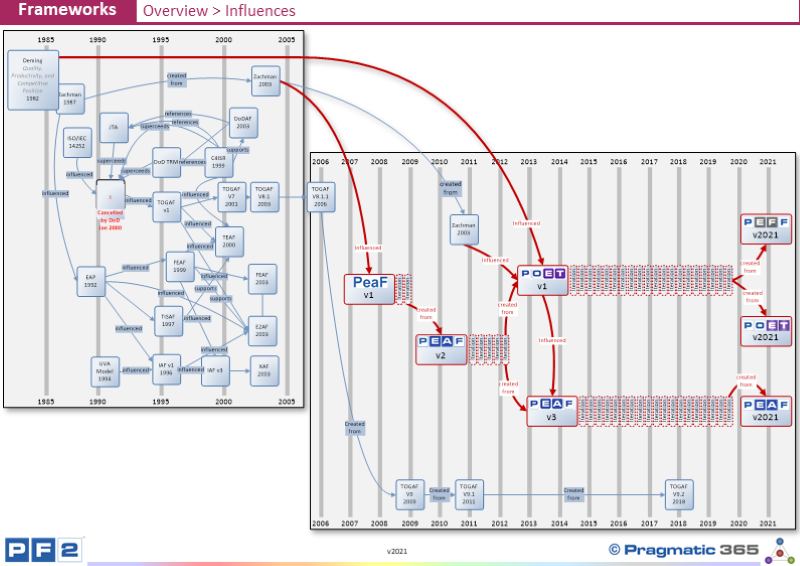800x566 pixels.
Task: Select Zachman 2003 node in the 2006-2021 panel
Action: coord(464,229)
